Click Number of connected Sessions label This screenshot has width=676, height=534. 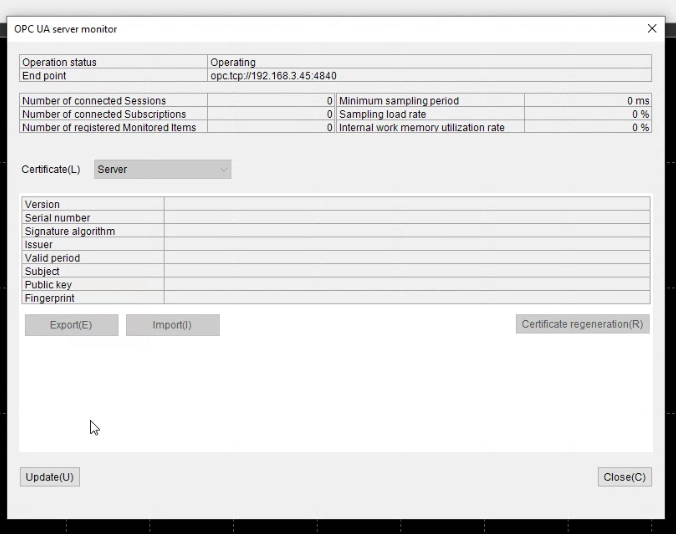click(x=94, y=101)
